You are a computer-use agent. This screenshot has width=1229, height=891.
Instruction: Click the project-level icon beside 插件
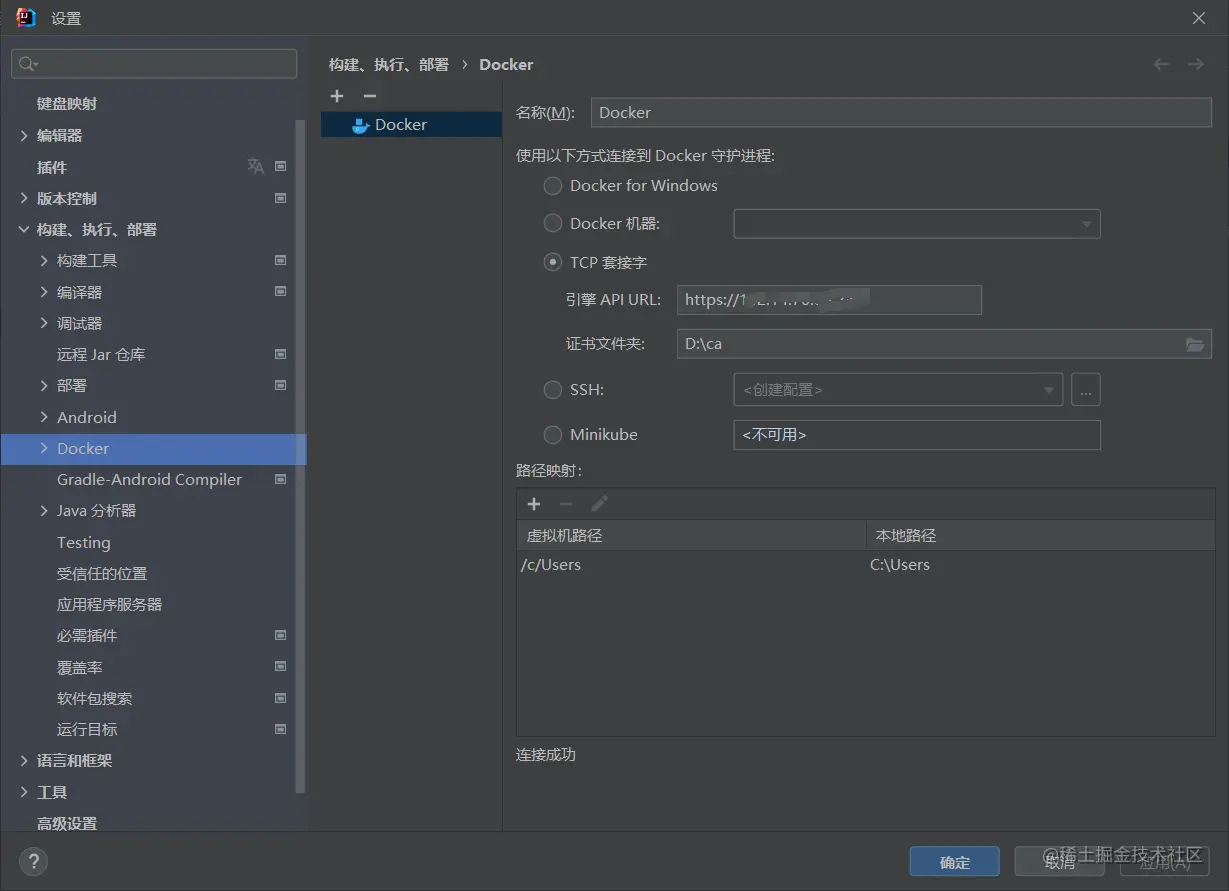(280, 166)
